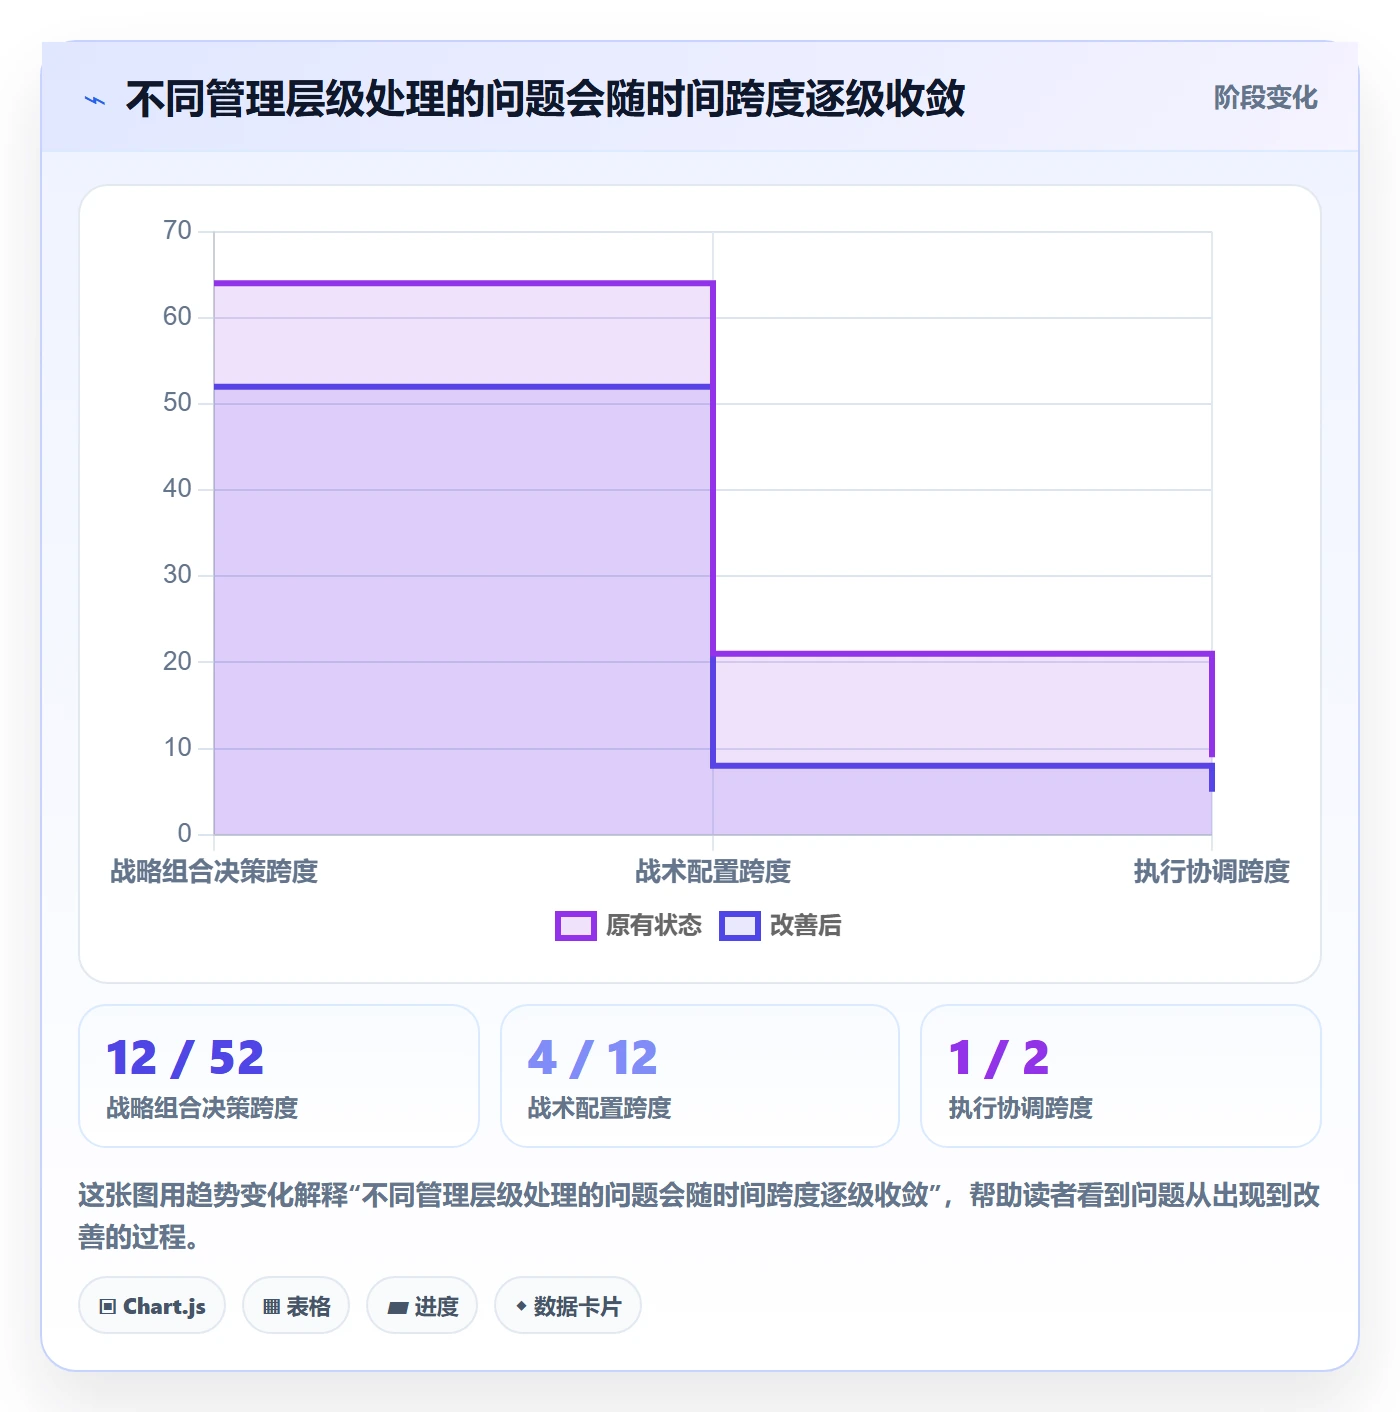The height and width of the screenshot is (1412, 1400).
Task: Click the purple 原有状态 legend swatch
Action: pos(576,926)
